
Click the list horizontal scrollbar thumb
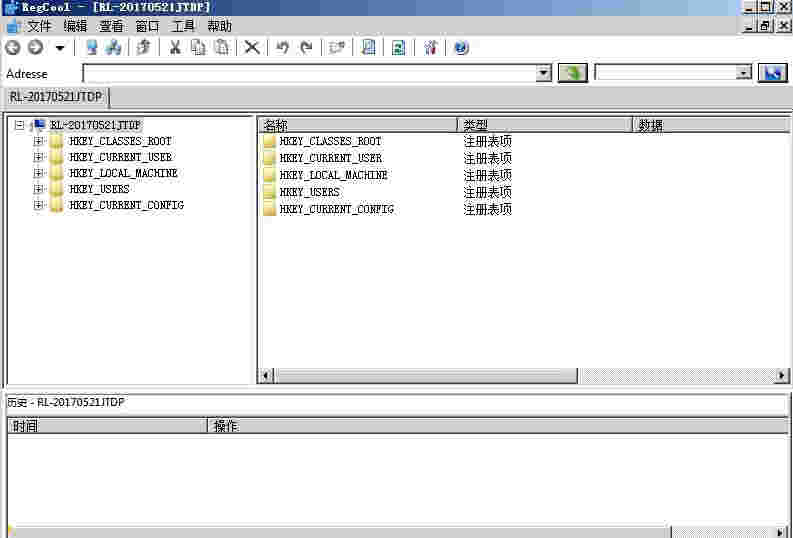click(425, 376)
